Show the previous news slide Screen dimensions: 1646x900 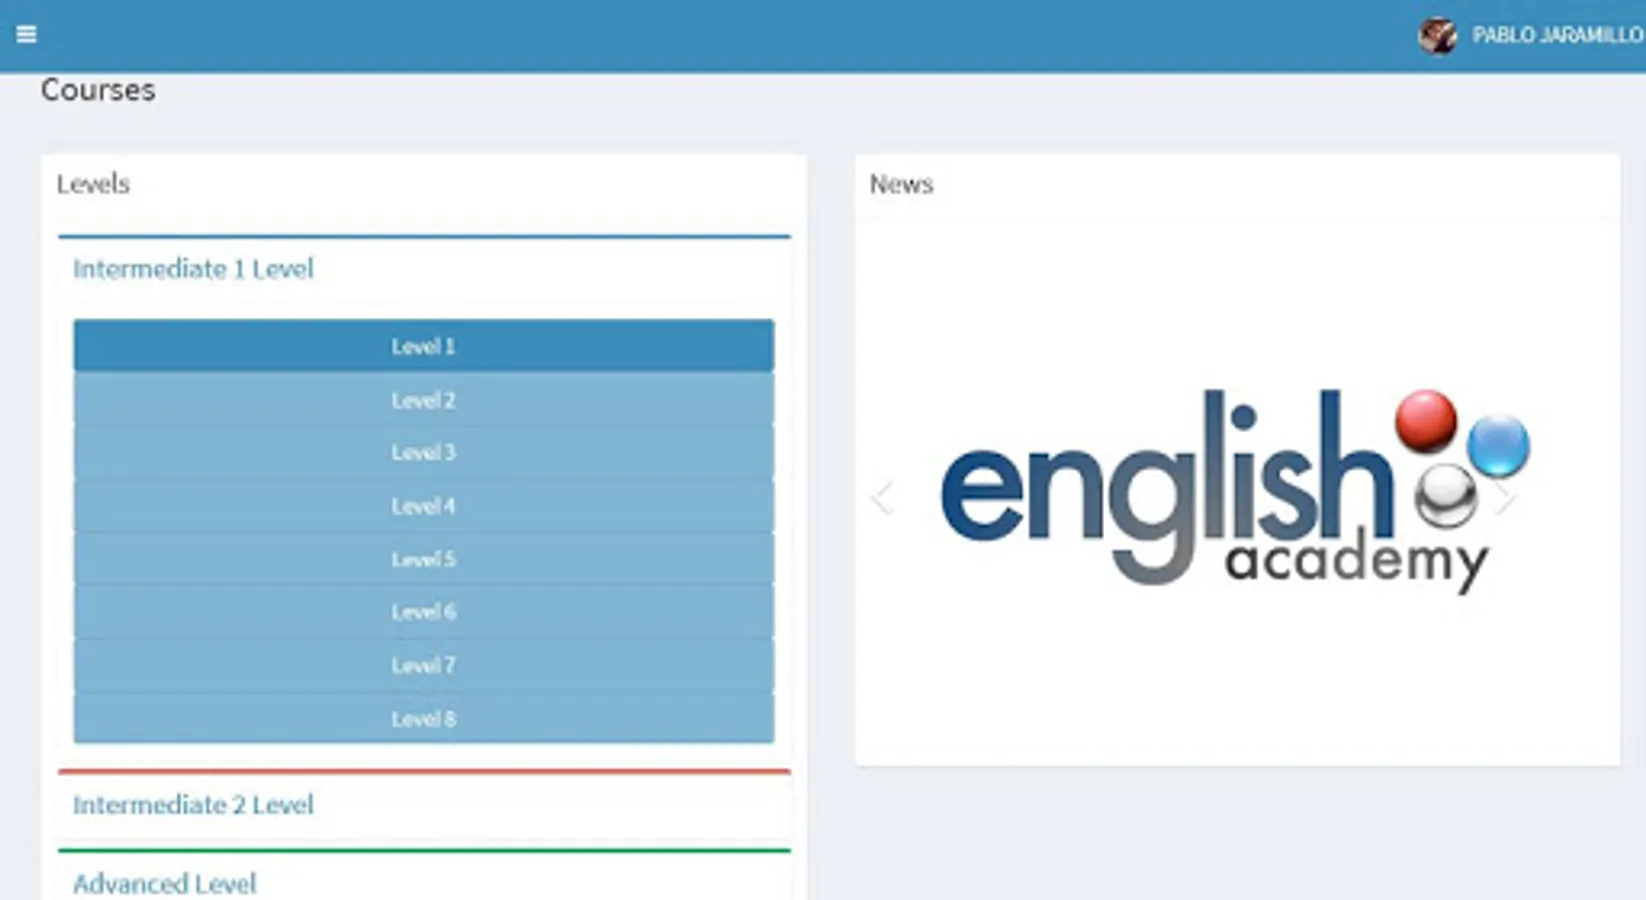coord(882,497)
